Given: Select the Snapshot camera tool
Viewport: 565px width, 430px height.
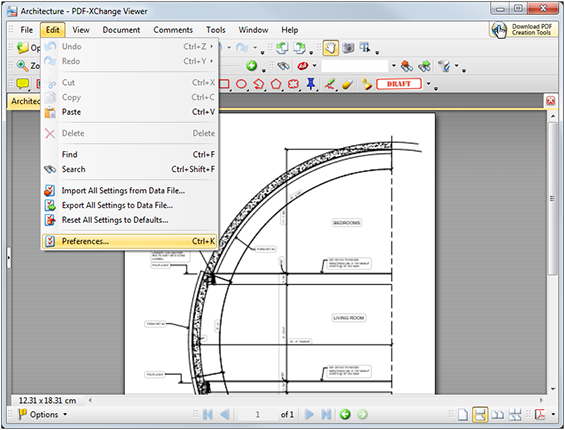Looking at the screenshot, I should pyautogui.click(x=348, y=48).
